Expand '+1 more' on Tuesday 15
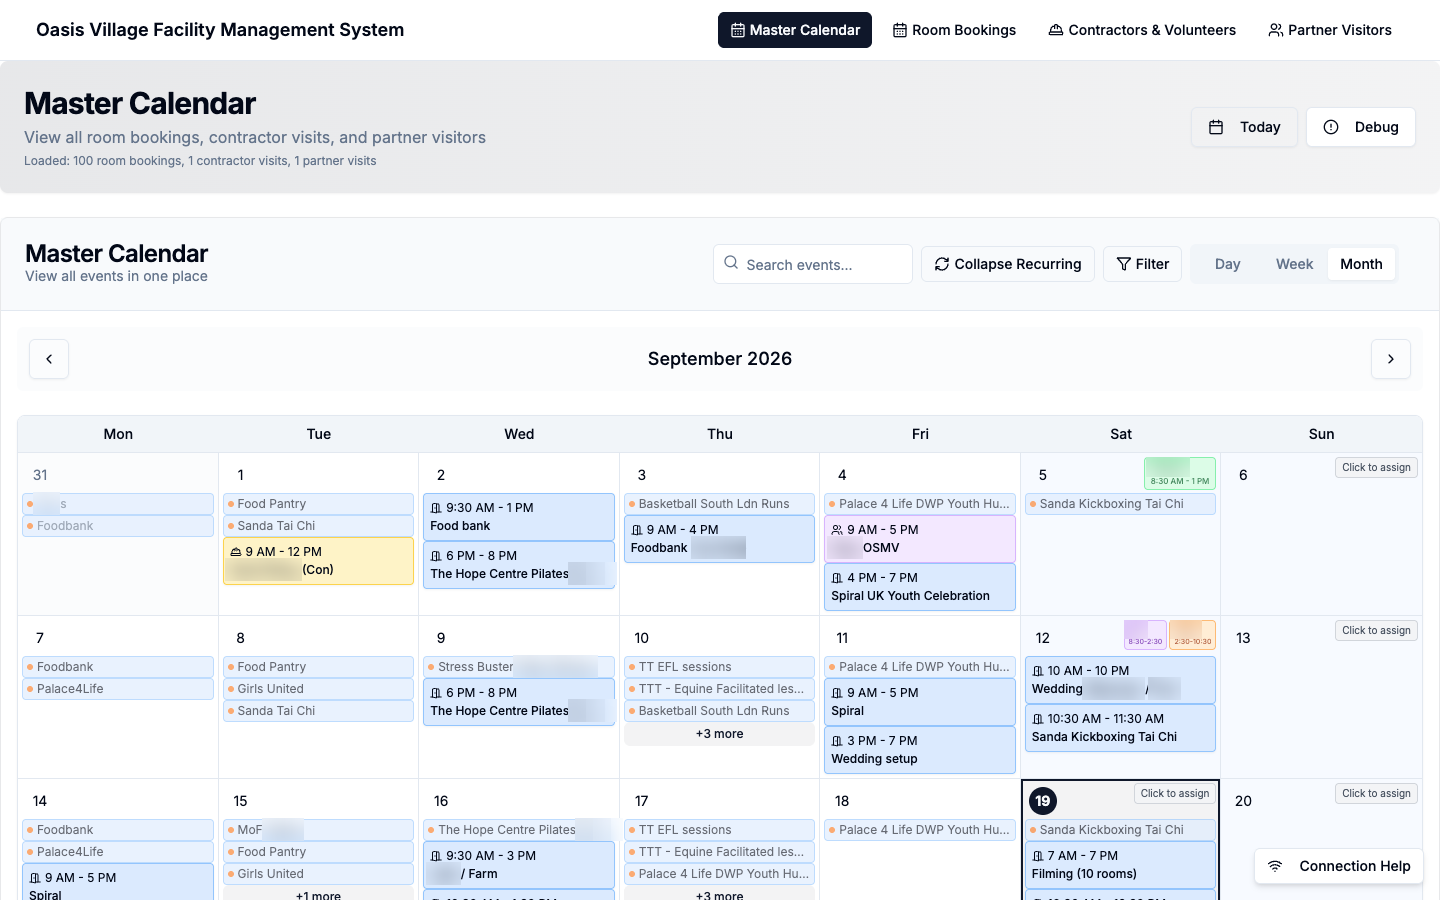Image resolution: width=1440 pixels, height=900 pixels. 318,895
